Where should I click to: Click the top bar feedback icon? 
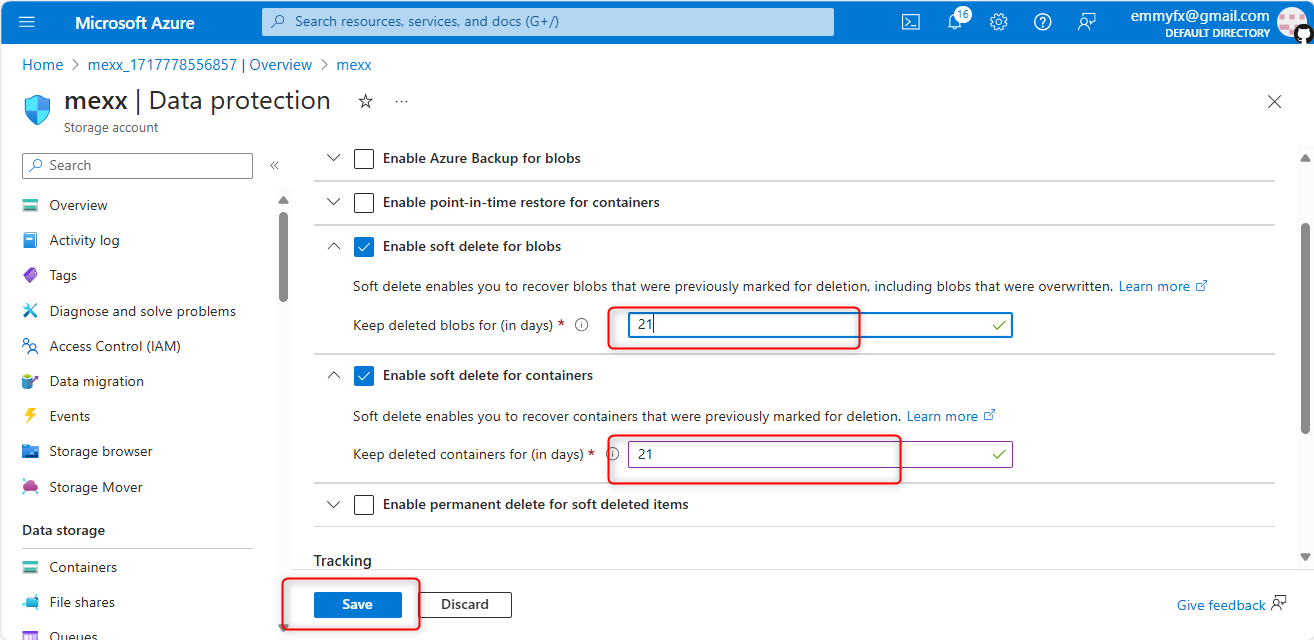pyautogui.click(x=1086, y=22)
